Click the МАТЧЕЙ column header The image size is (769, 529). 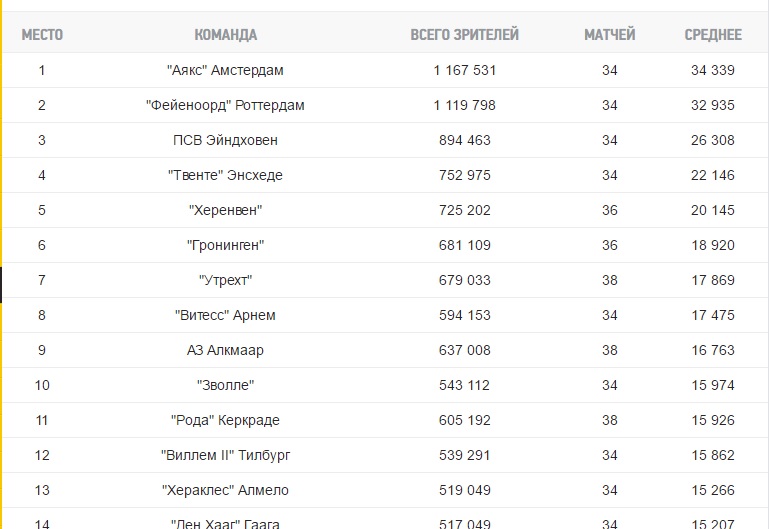coord(610,35)
